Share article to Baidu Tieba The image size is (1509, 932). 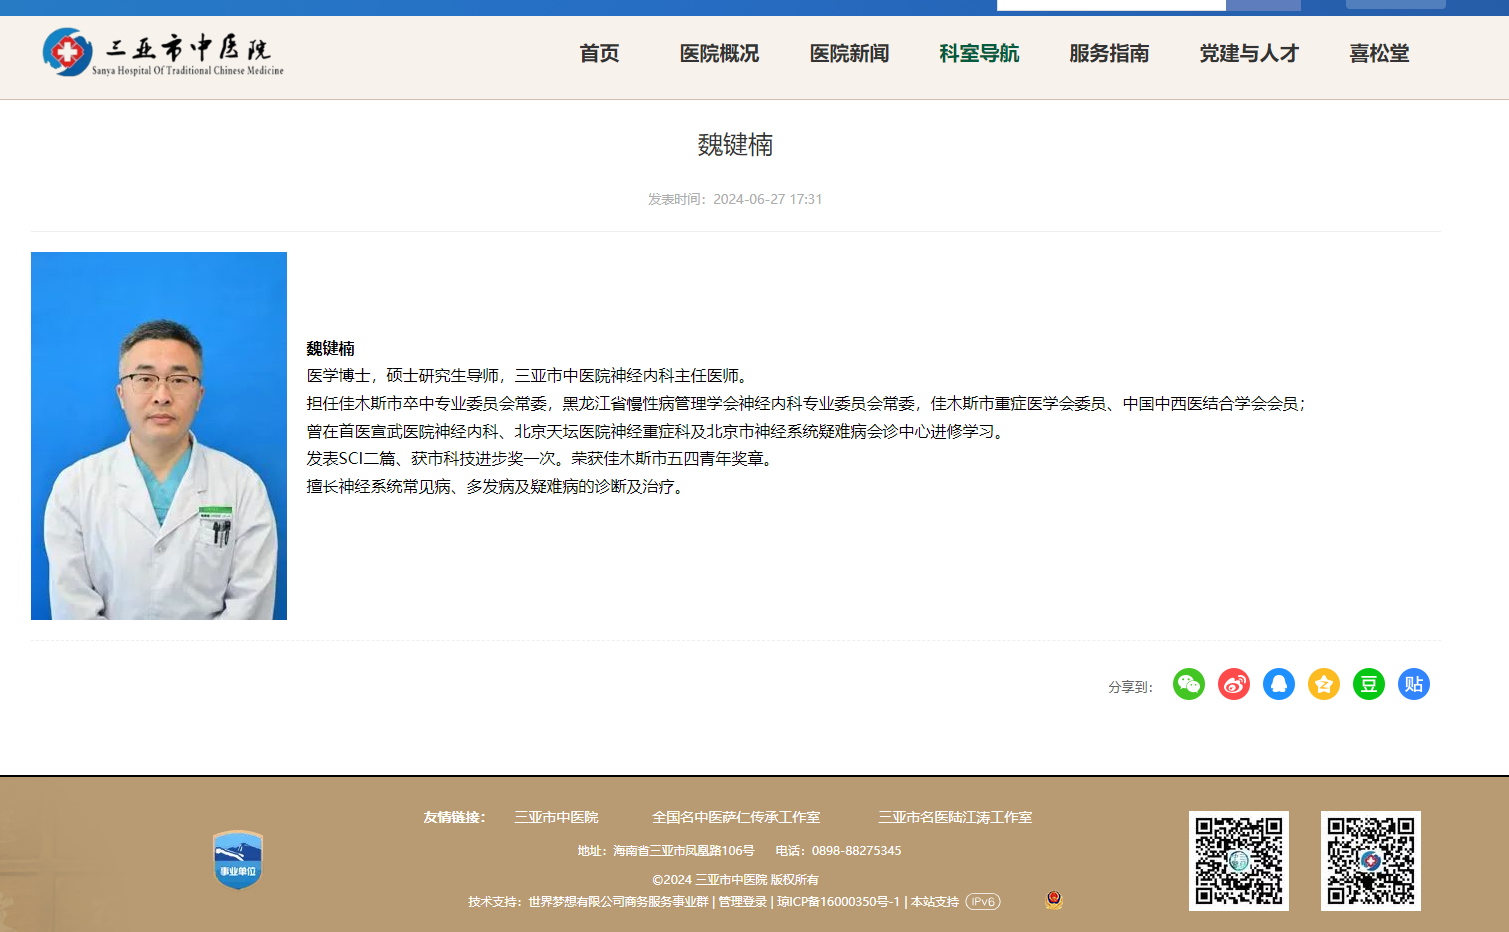tap(1414, 684)
